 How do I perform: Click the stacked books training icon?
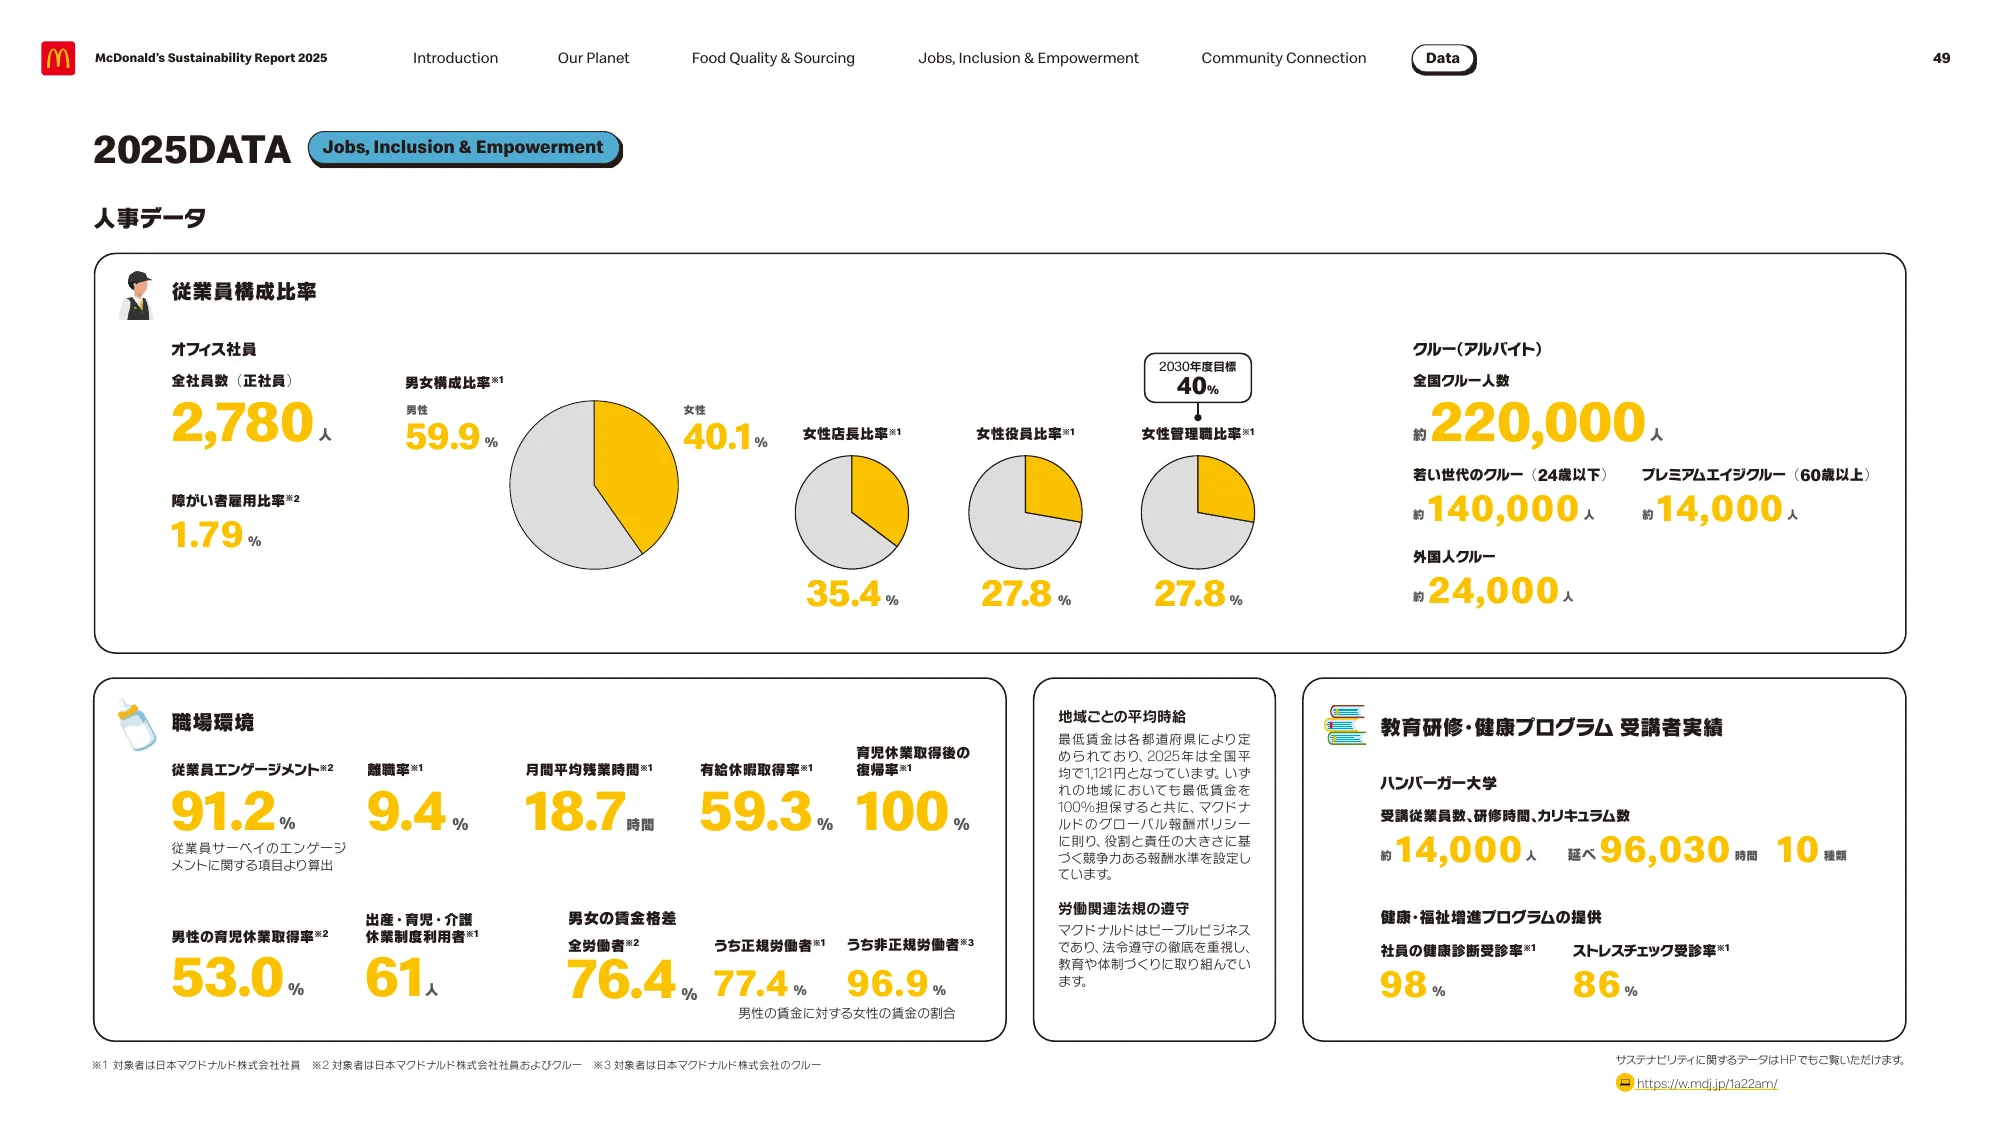(x=1345, y=725)
